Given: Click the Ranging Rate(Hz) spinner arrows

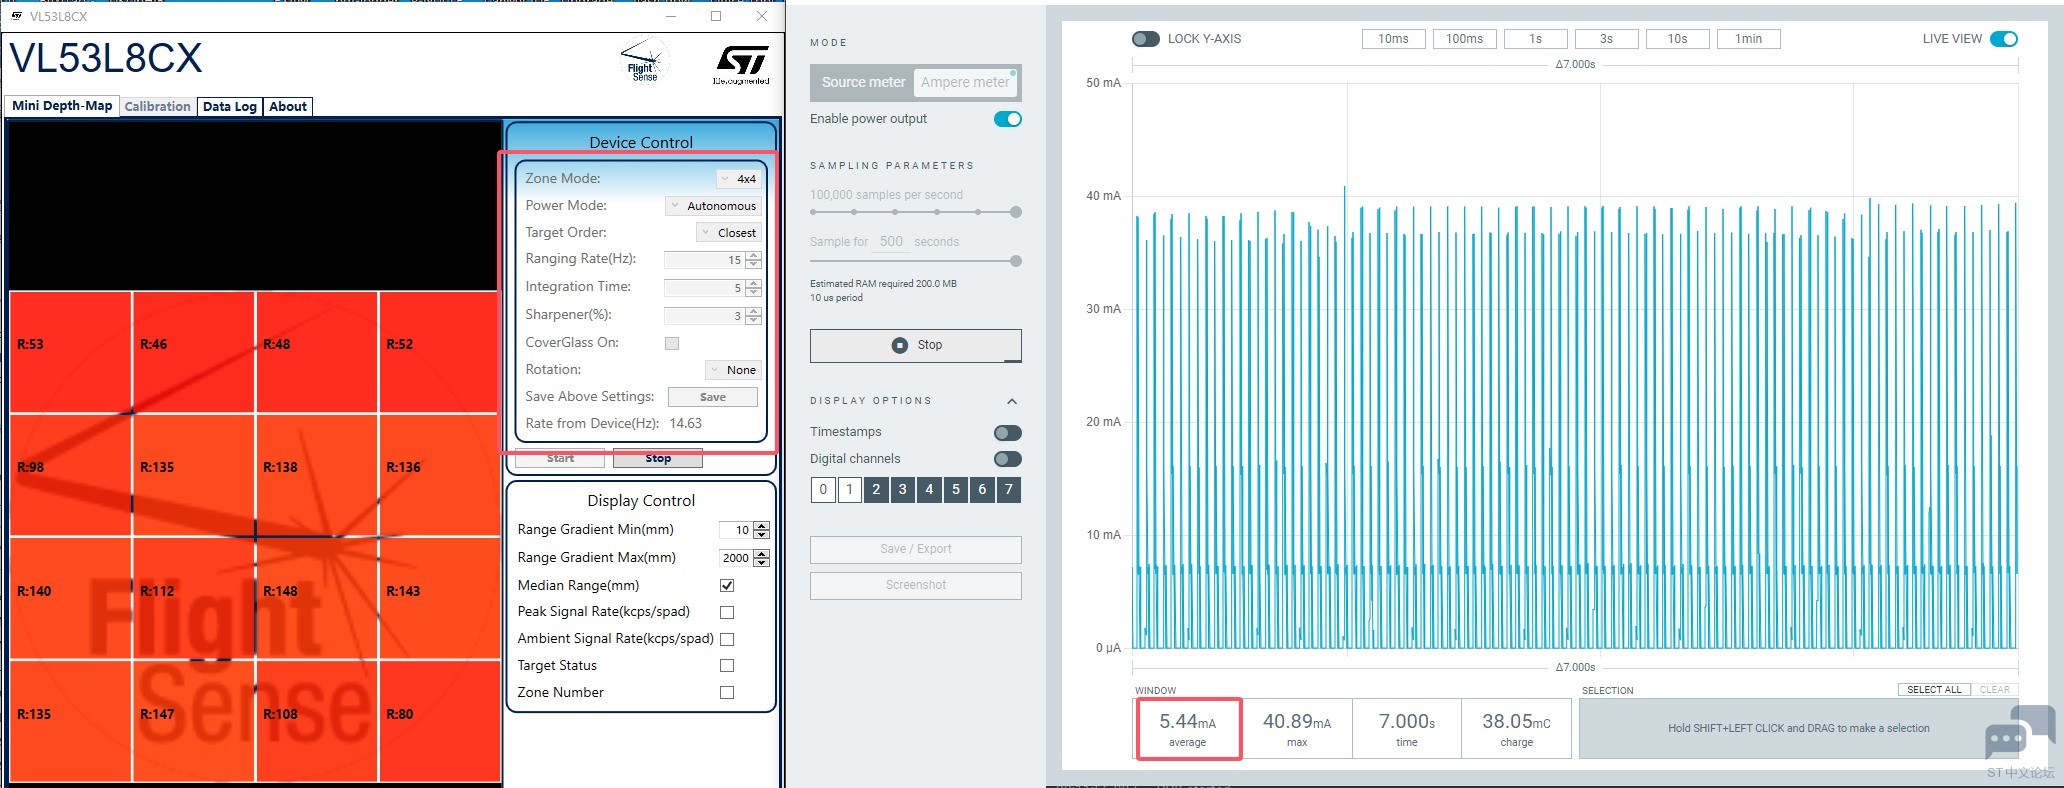Looking at the screenshot, I should pos(754,260).
